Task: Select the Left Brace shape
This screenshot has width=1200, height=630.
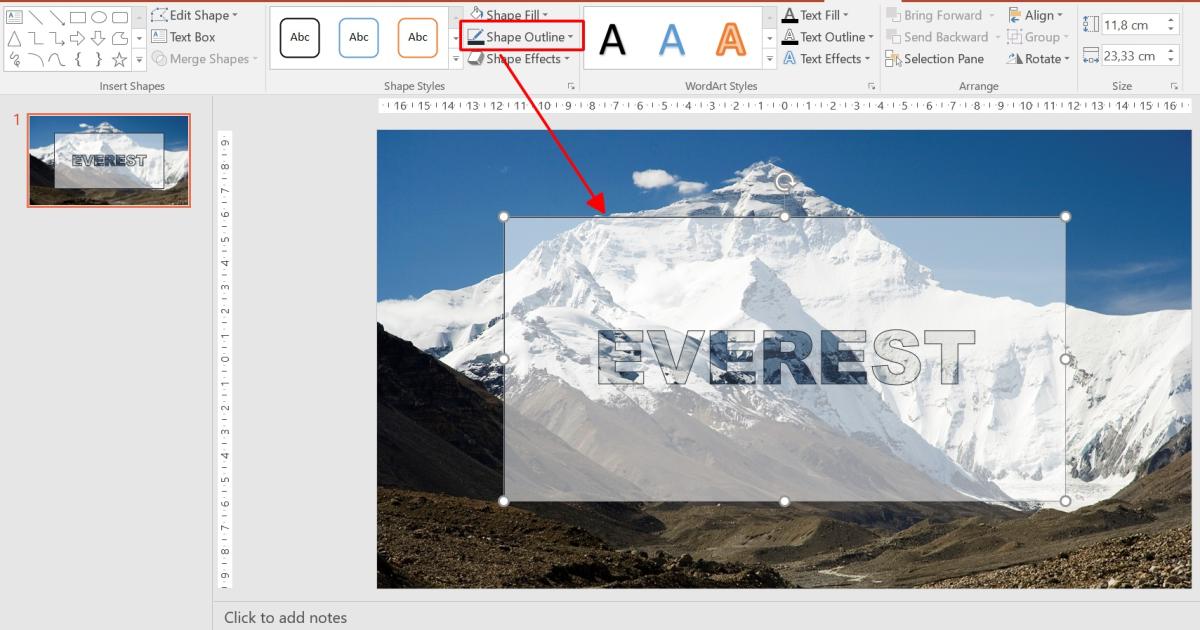Action: tap(78, 59)
